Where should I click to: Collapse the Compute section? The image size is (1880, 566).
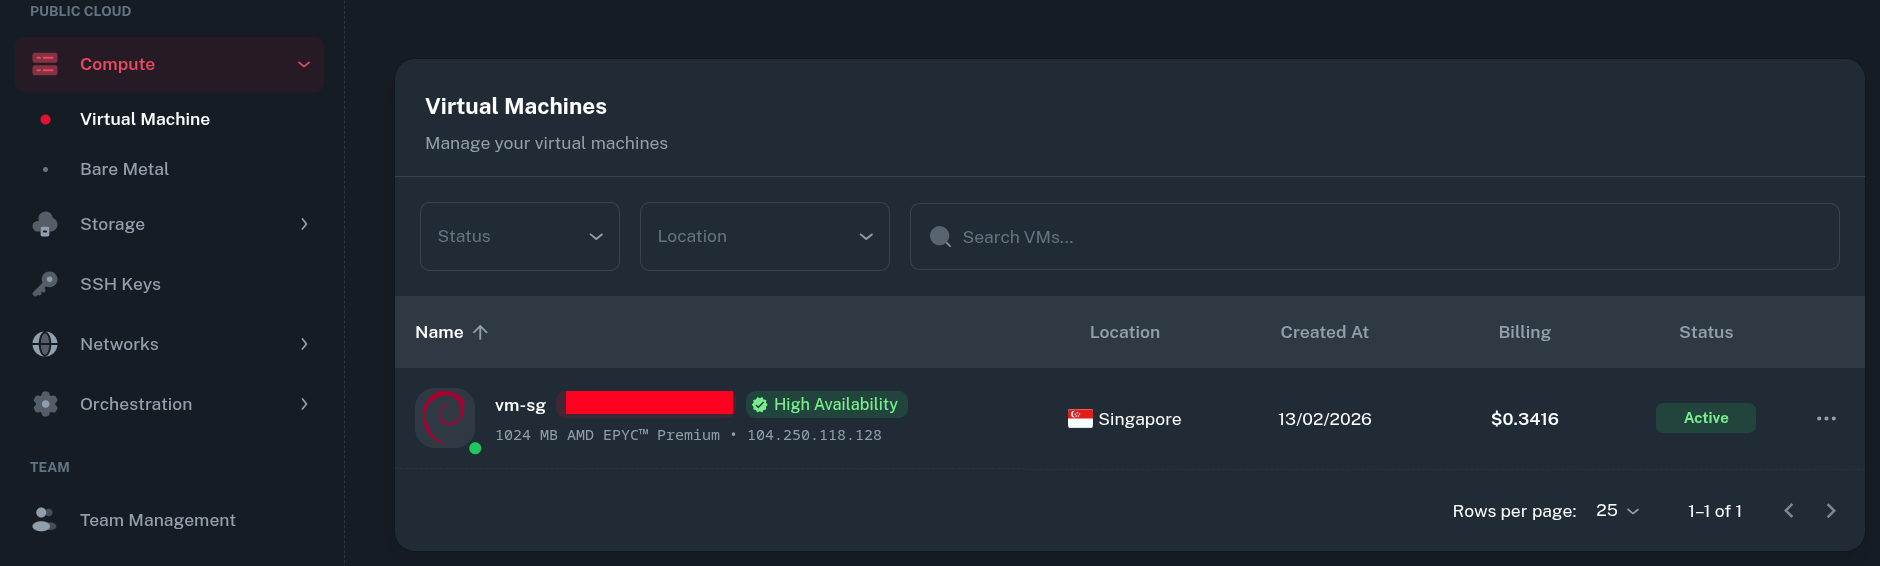click(304, 64)
